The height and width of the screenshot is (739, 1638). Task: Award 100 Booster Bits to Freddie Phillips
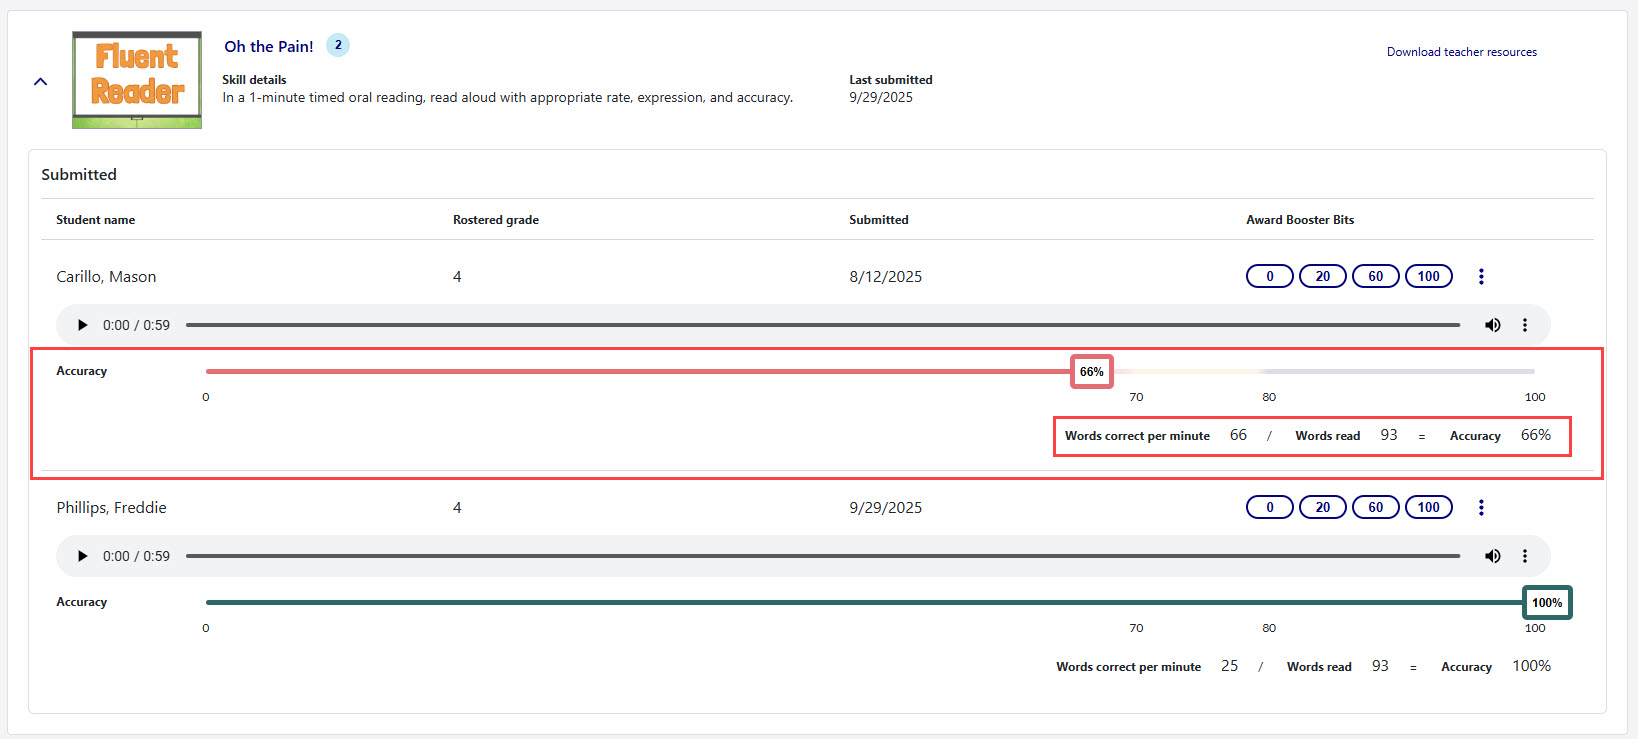pyautogui.click(x=1428, y=507)
